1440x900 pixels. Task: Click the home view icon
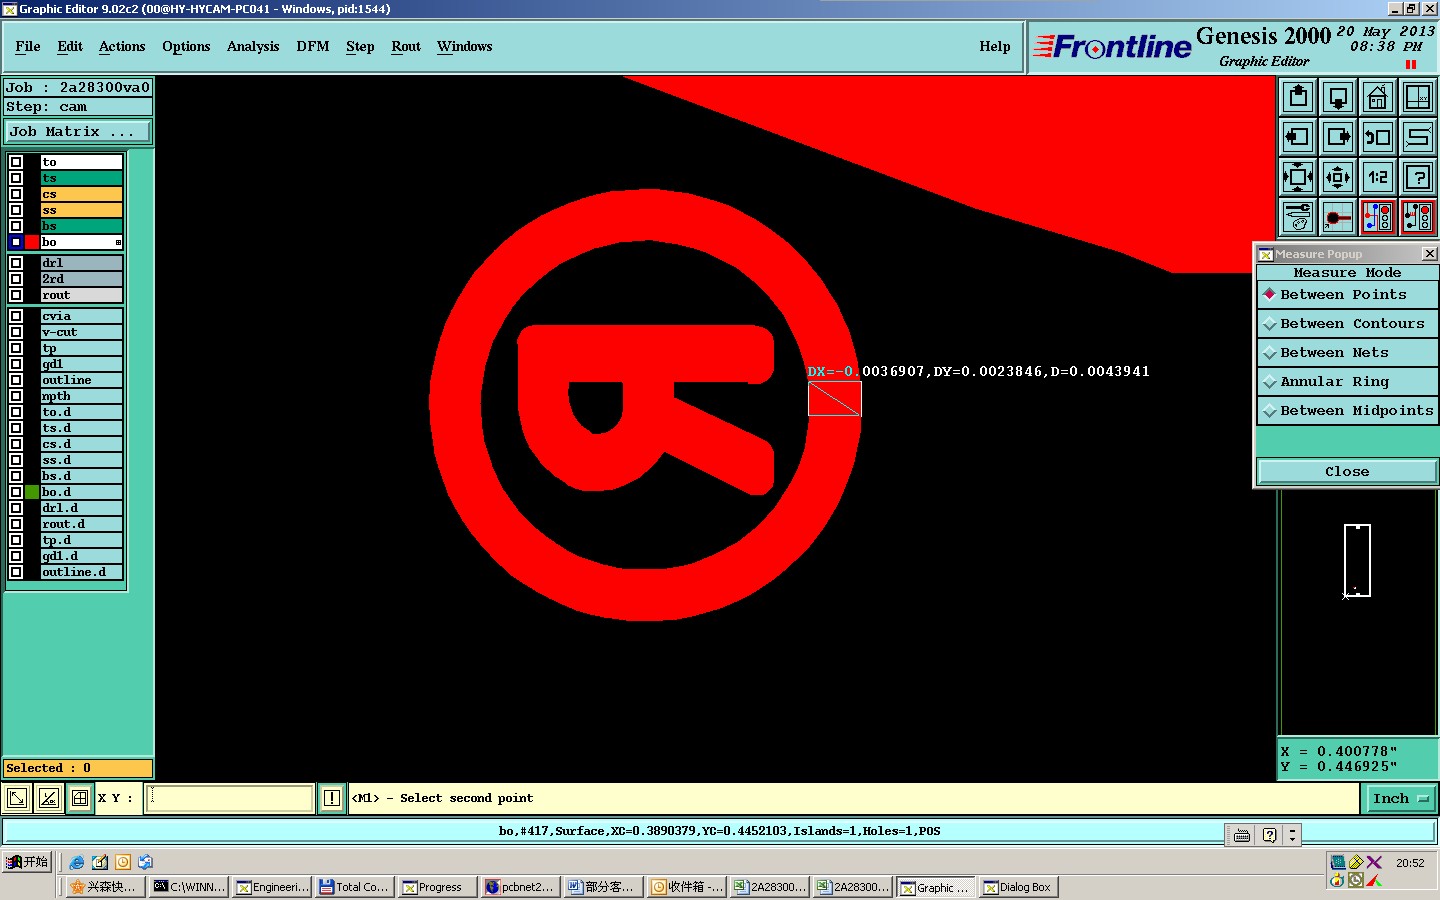1378,97
